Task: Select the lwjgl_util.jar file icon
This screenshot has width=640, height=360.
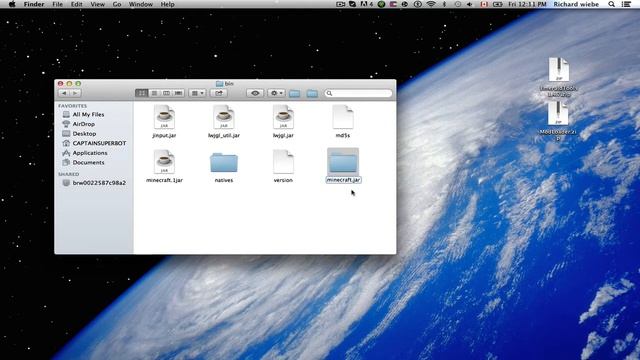Action: [x=224, y=118]
